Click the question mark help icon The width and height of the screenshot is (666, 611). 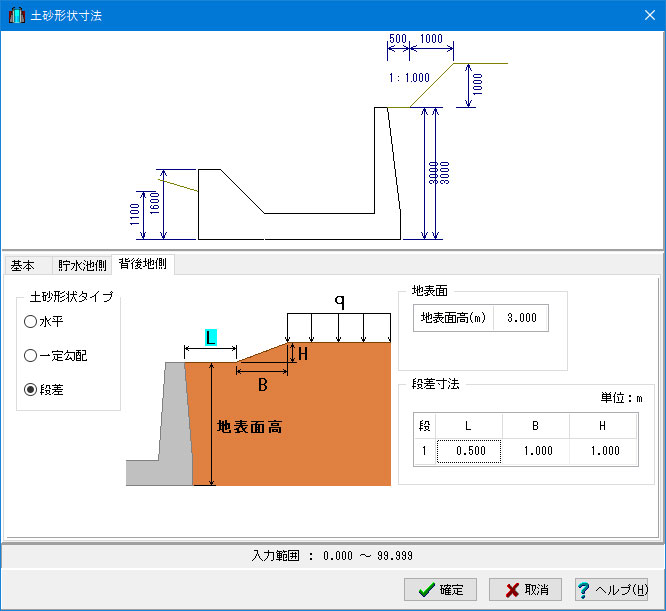point(584,589)
